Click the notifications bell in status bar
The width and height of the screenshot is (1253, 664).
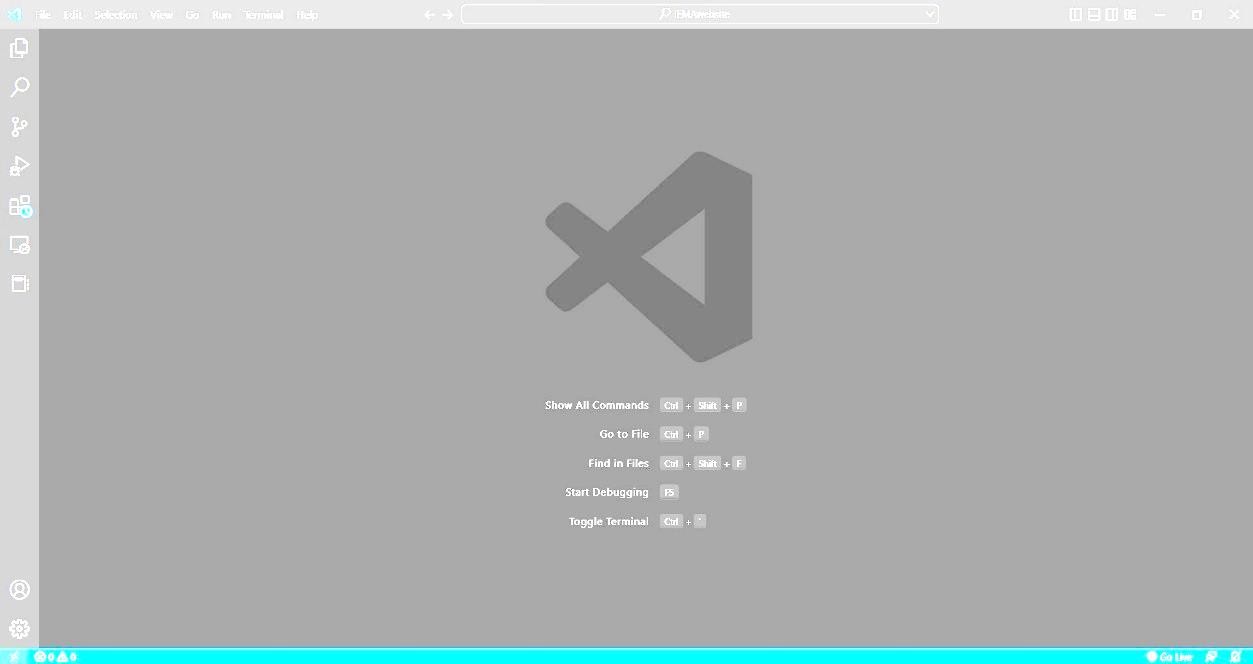point(1235,657)
